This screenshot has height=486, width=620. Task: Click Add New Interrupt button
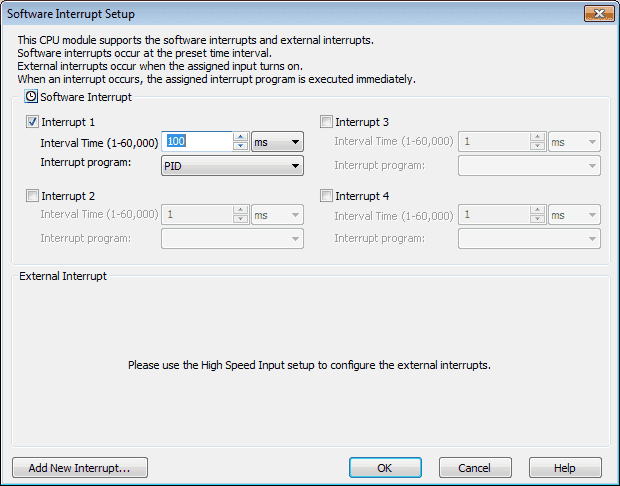(x=80, y=468)
